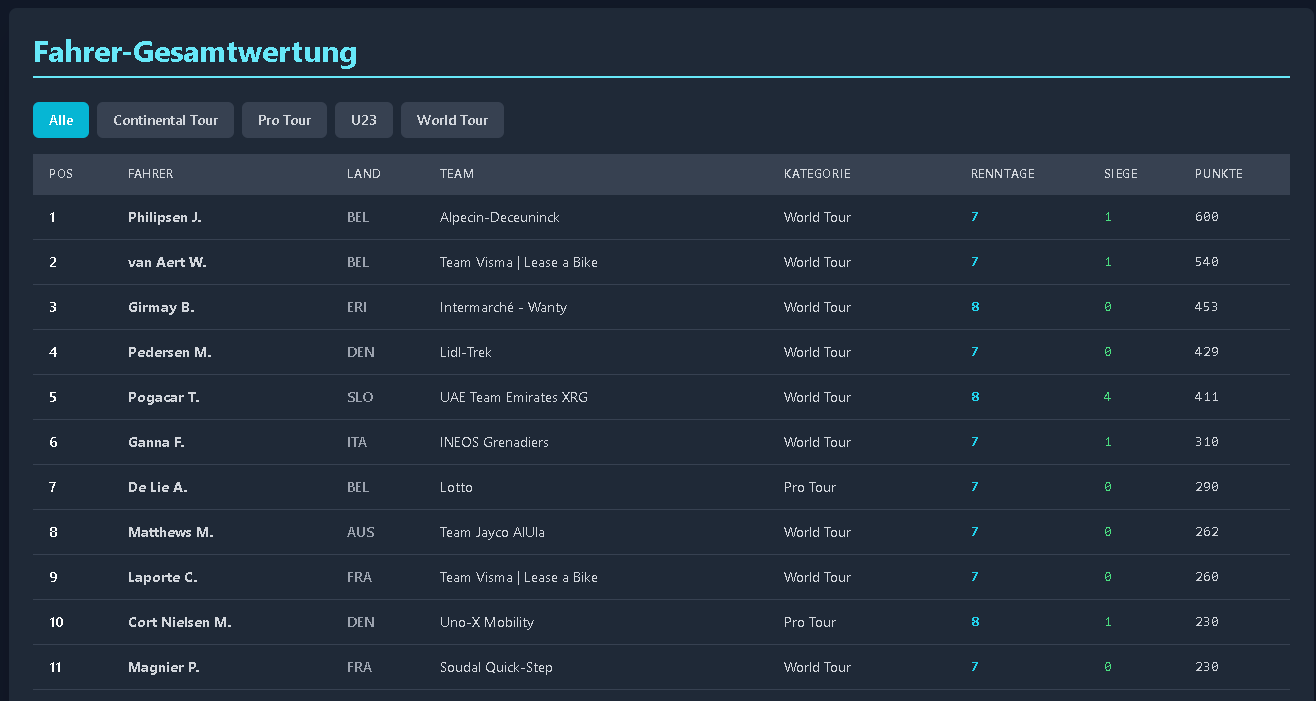Screen dimensions: 1316x701
Task: Sort by the Punkte column header
Action: point(1218,174)
